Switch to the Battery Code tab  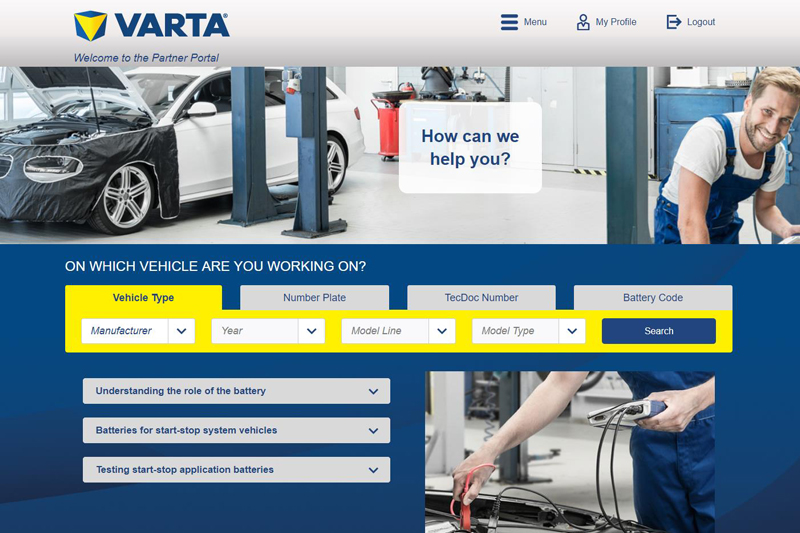tap(653, 297)
